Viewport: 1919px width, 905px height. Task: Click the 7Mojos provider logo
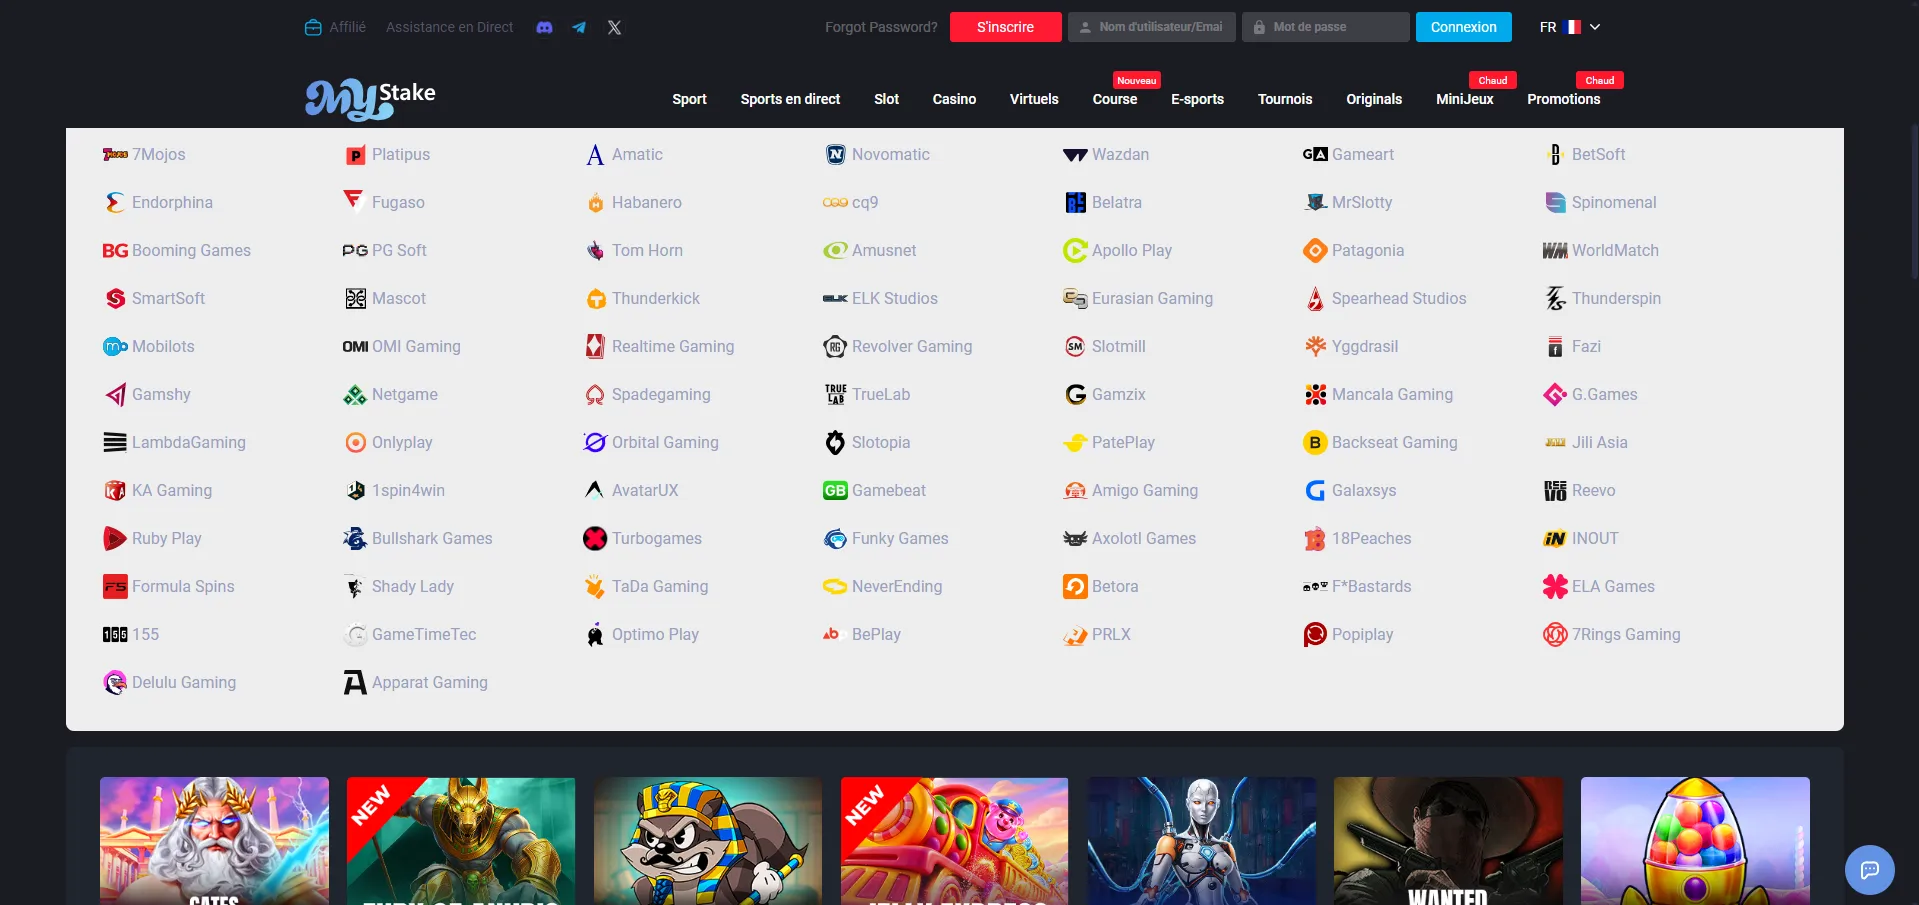(x=115, y=154)
